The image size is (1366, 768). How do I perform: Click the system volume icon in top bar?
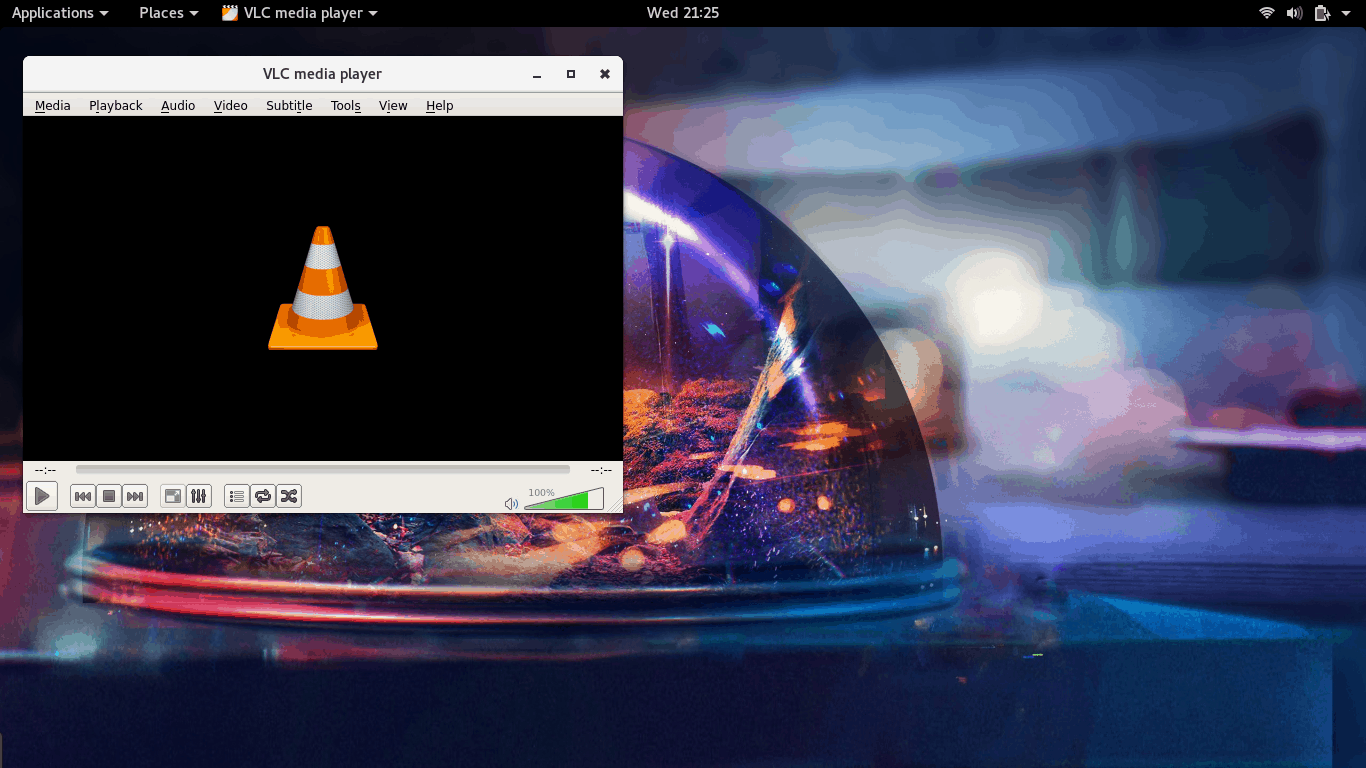(x=1295, y=13)
